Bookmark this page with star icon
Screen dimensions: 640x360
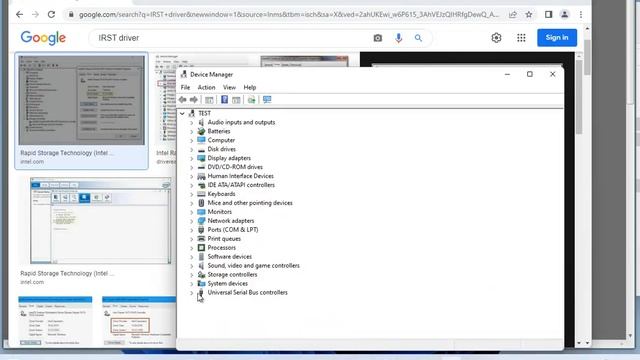(x=529, y=15)
